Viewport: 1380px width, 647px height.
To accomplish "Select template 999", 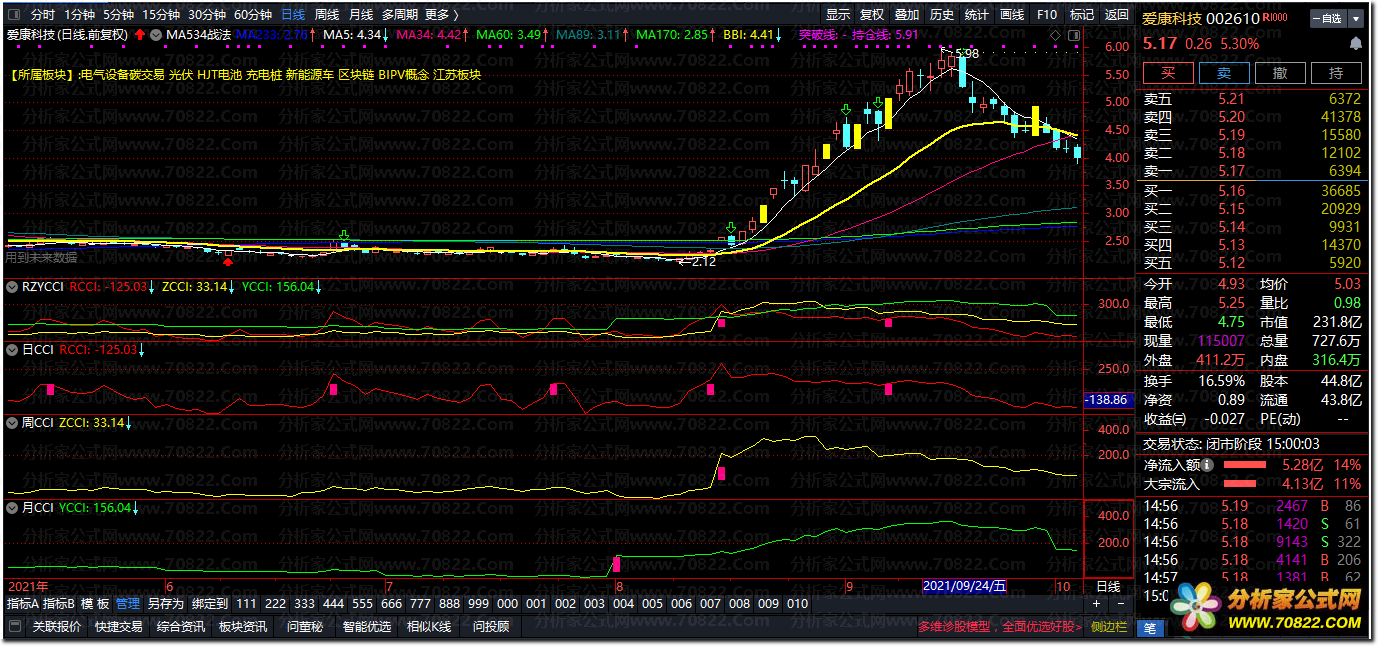I will coord(479,604).
